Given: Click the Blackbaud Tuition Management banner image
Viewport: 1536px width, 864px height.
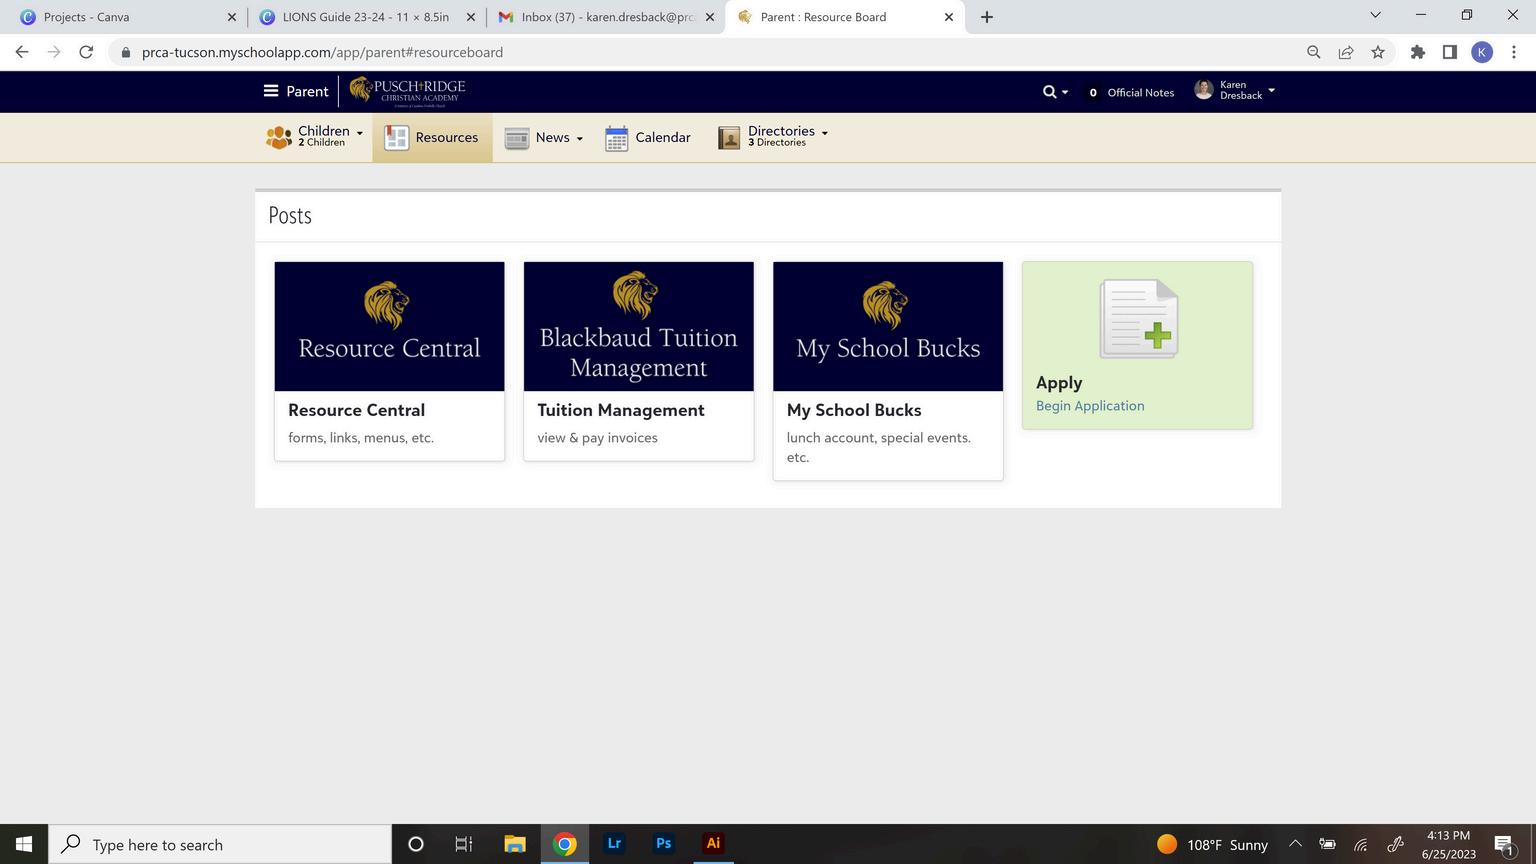Looking at the screenshot, I should coord(639,326).
